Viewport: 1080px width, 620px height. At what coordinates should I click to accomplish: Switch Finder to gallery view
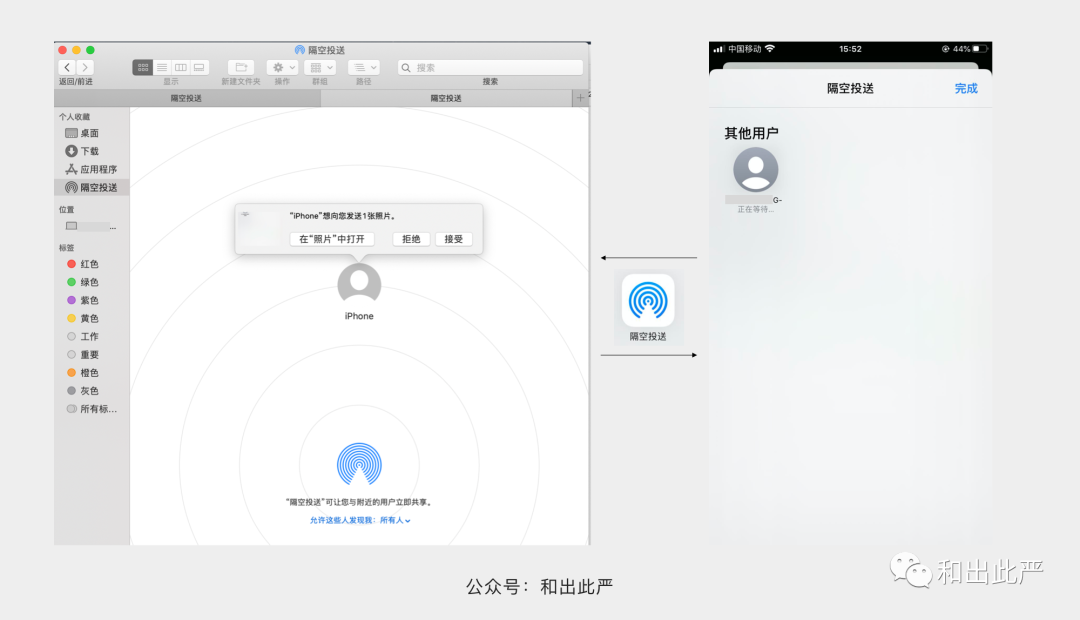[x=199, y=68]
